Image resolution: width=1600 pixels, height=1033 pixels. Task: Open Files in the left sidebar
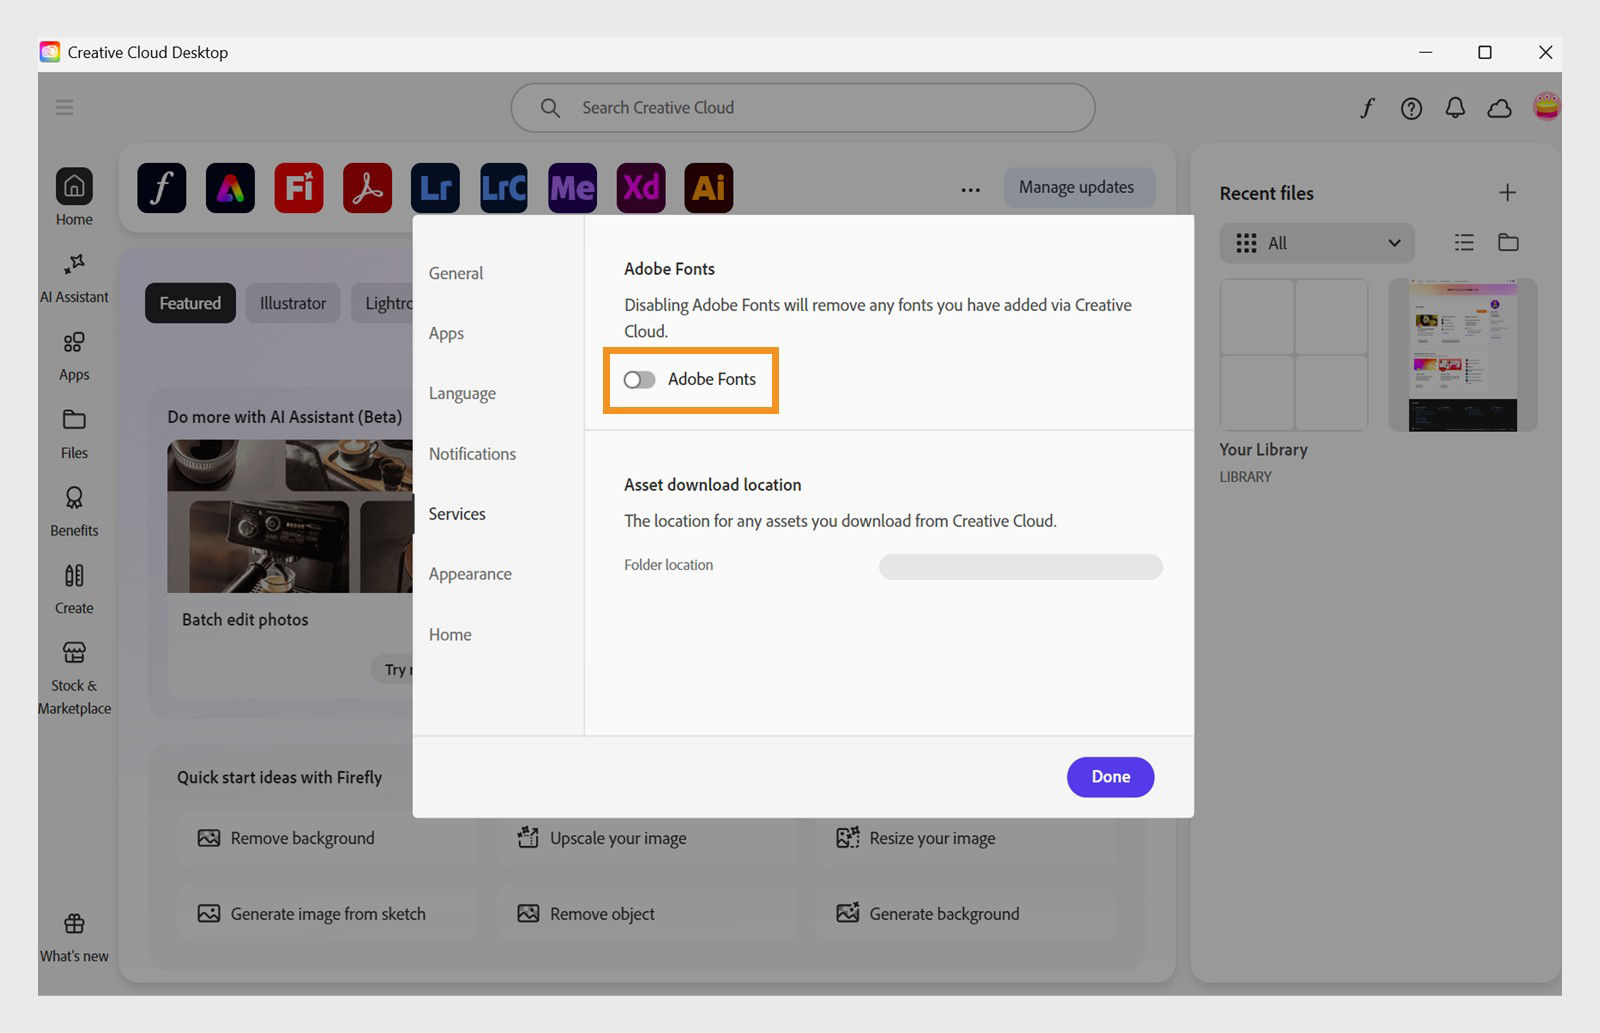74,434
